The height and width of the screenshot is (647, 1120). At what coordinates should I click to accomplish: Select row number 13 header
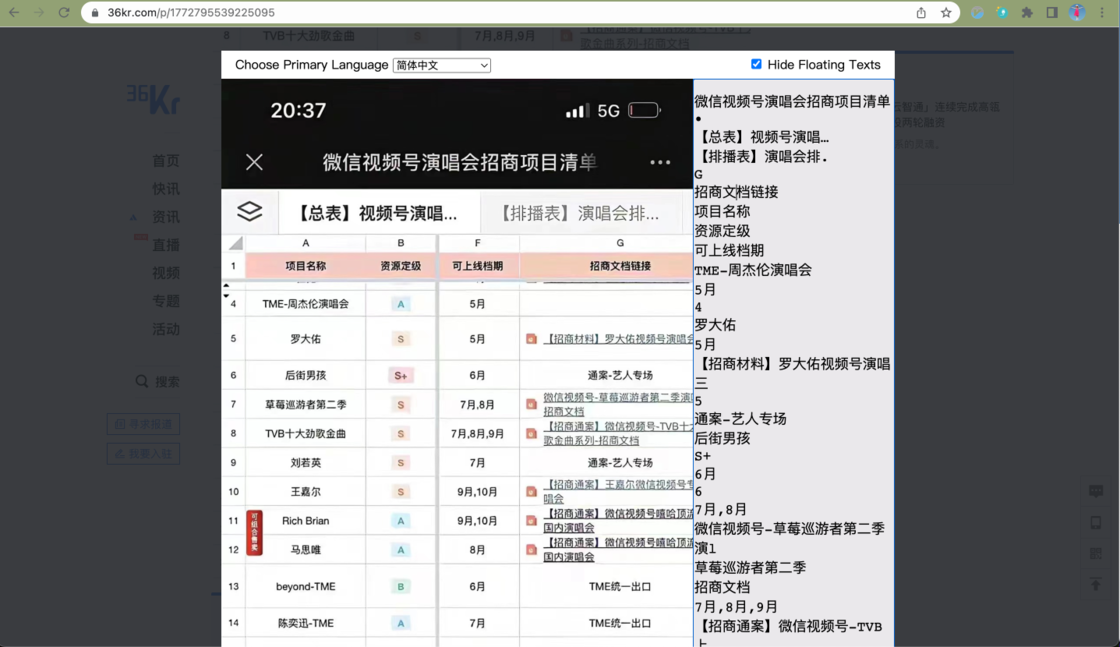tap(234, 586)
